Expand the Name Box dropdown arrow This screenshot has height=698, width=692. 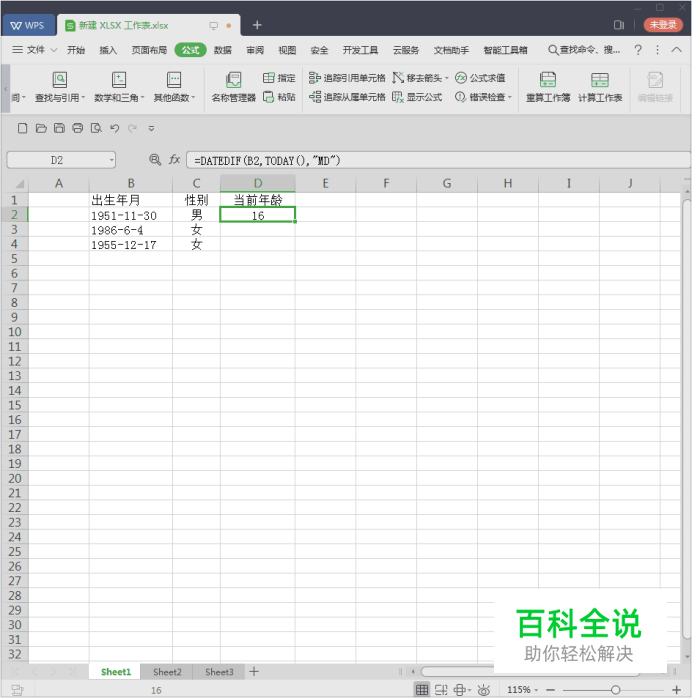pyautogui.click(x=111, y=160)
